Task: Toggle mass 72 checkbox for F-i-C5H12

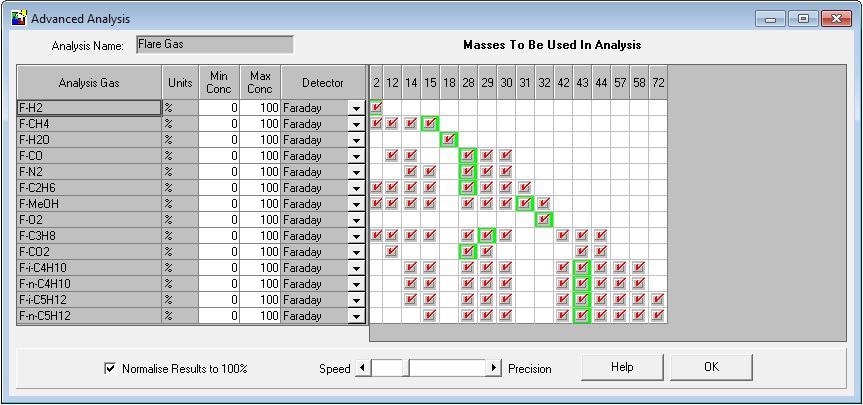Action: tap(658, 299)
